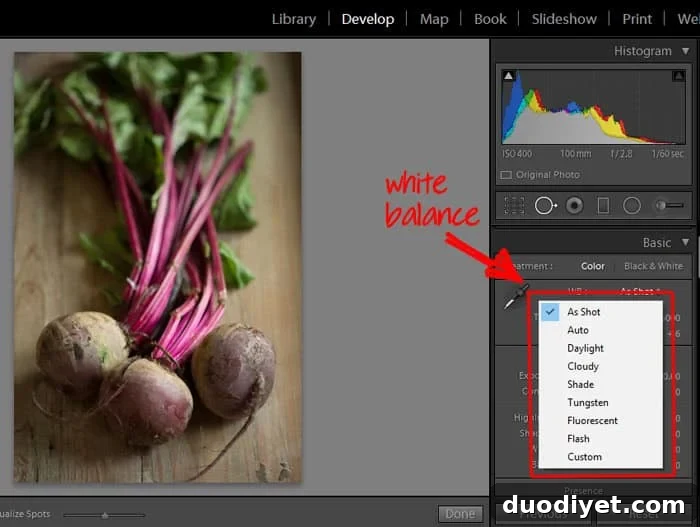Collapse the Histogram panel

pos(686,51)
